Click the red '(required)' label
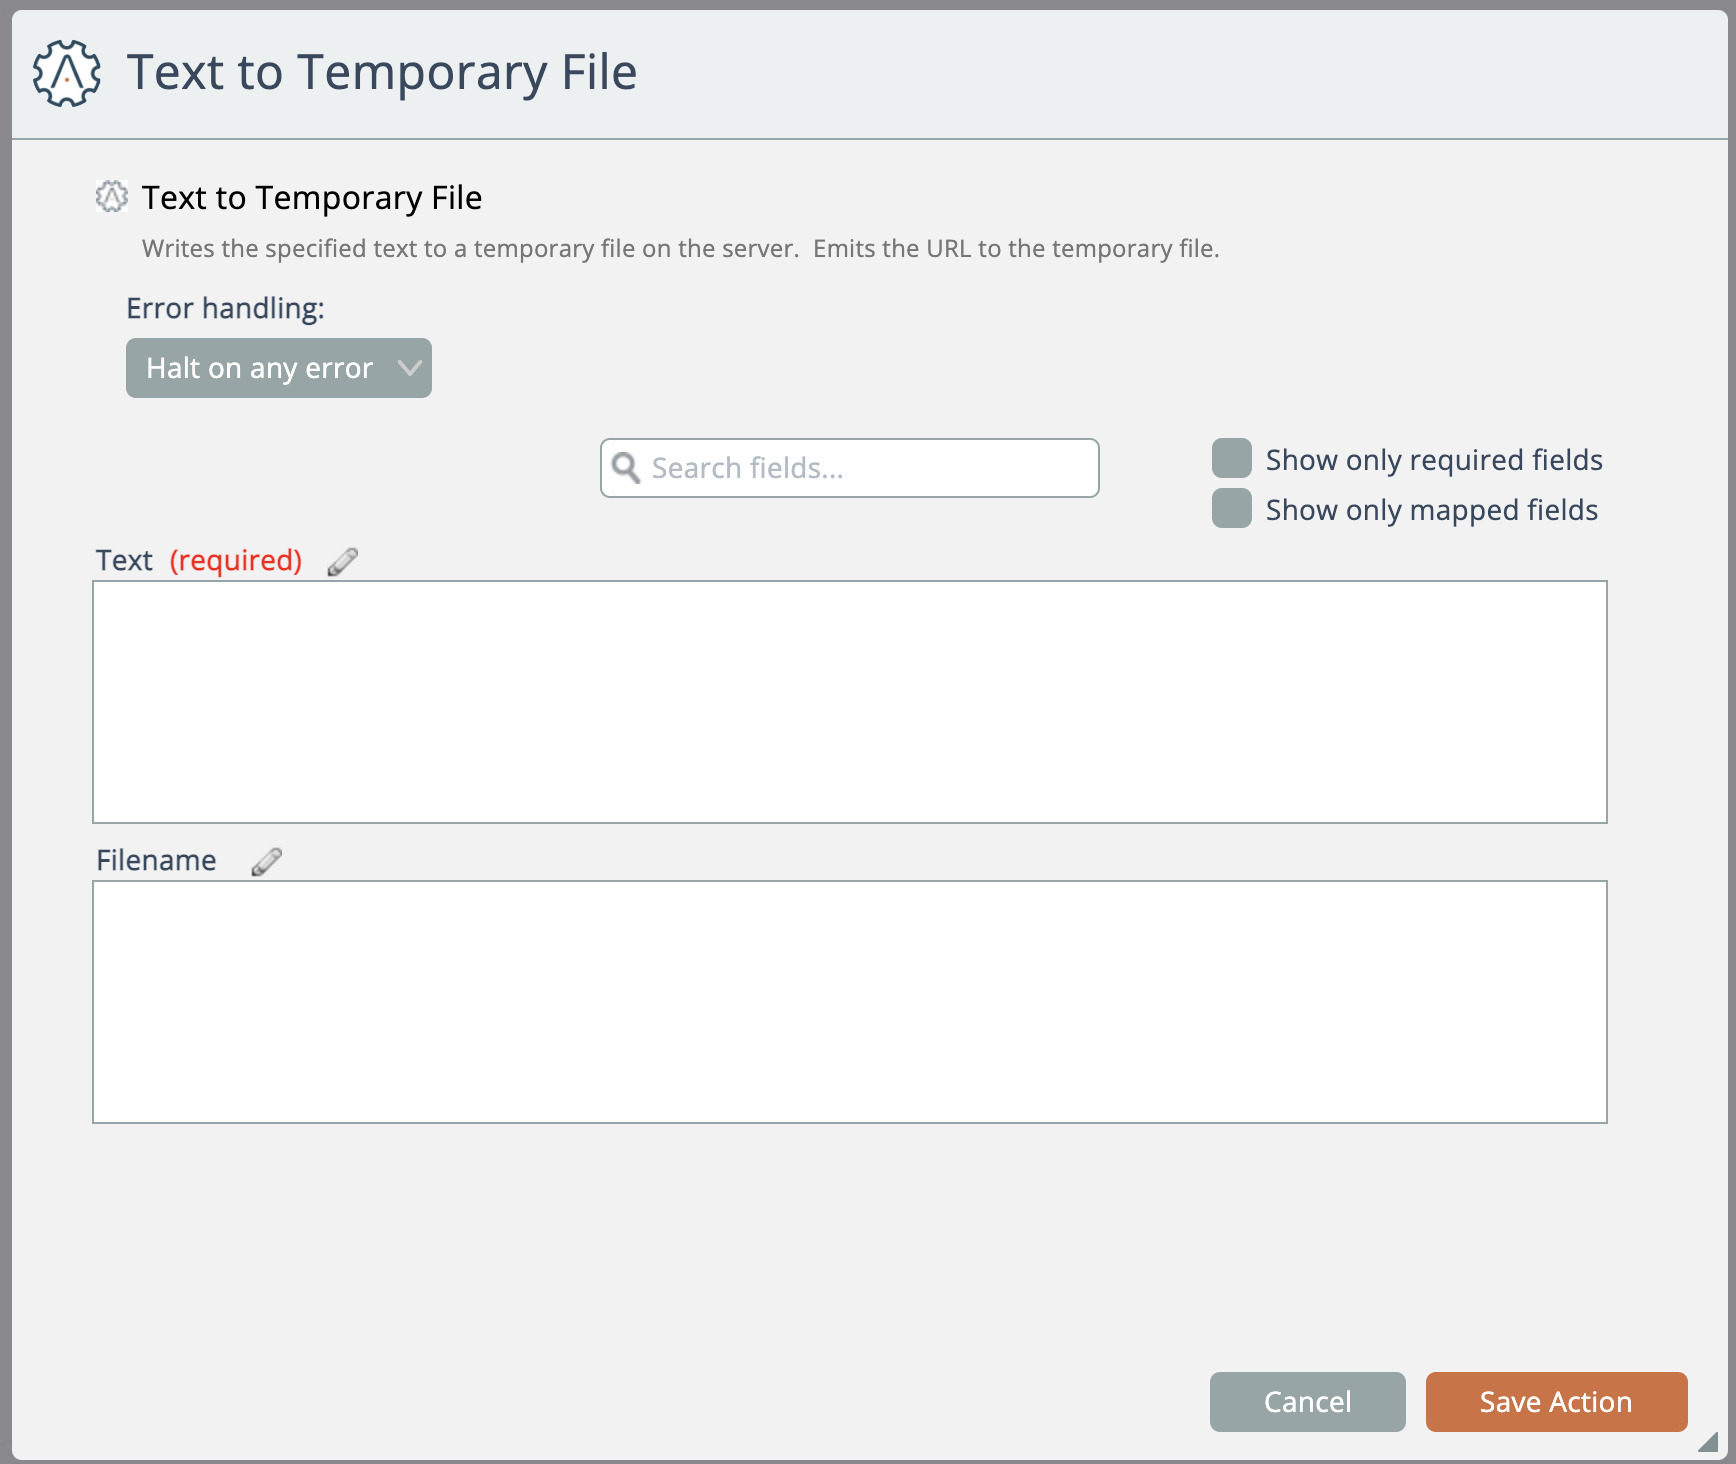 pos(236,561)
